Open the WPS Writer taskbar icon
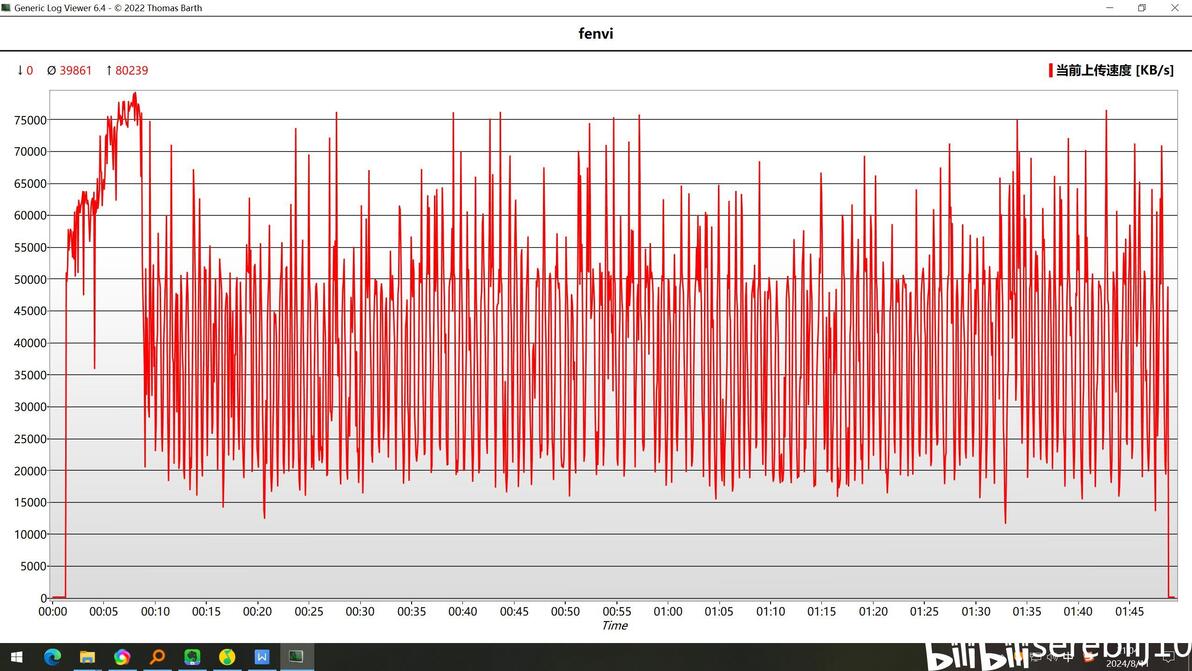 tap(262, 657)
